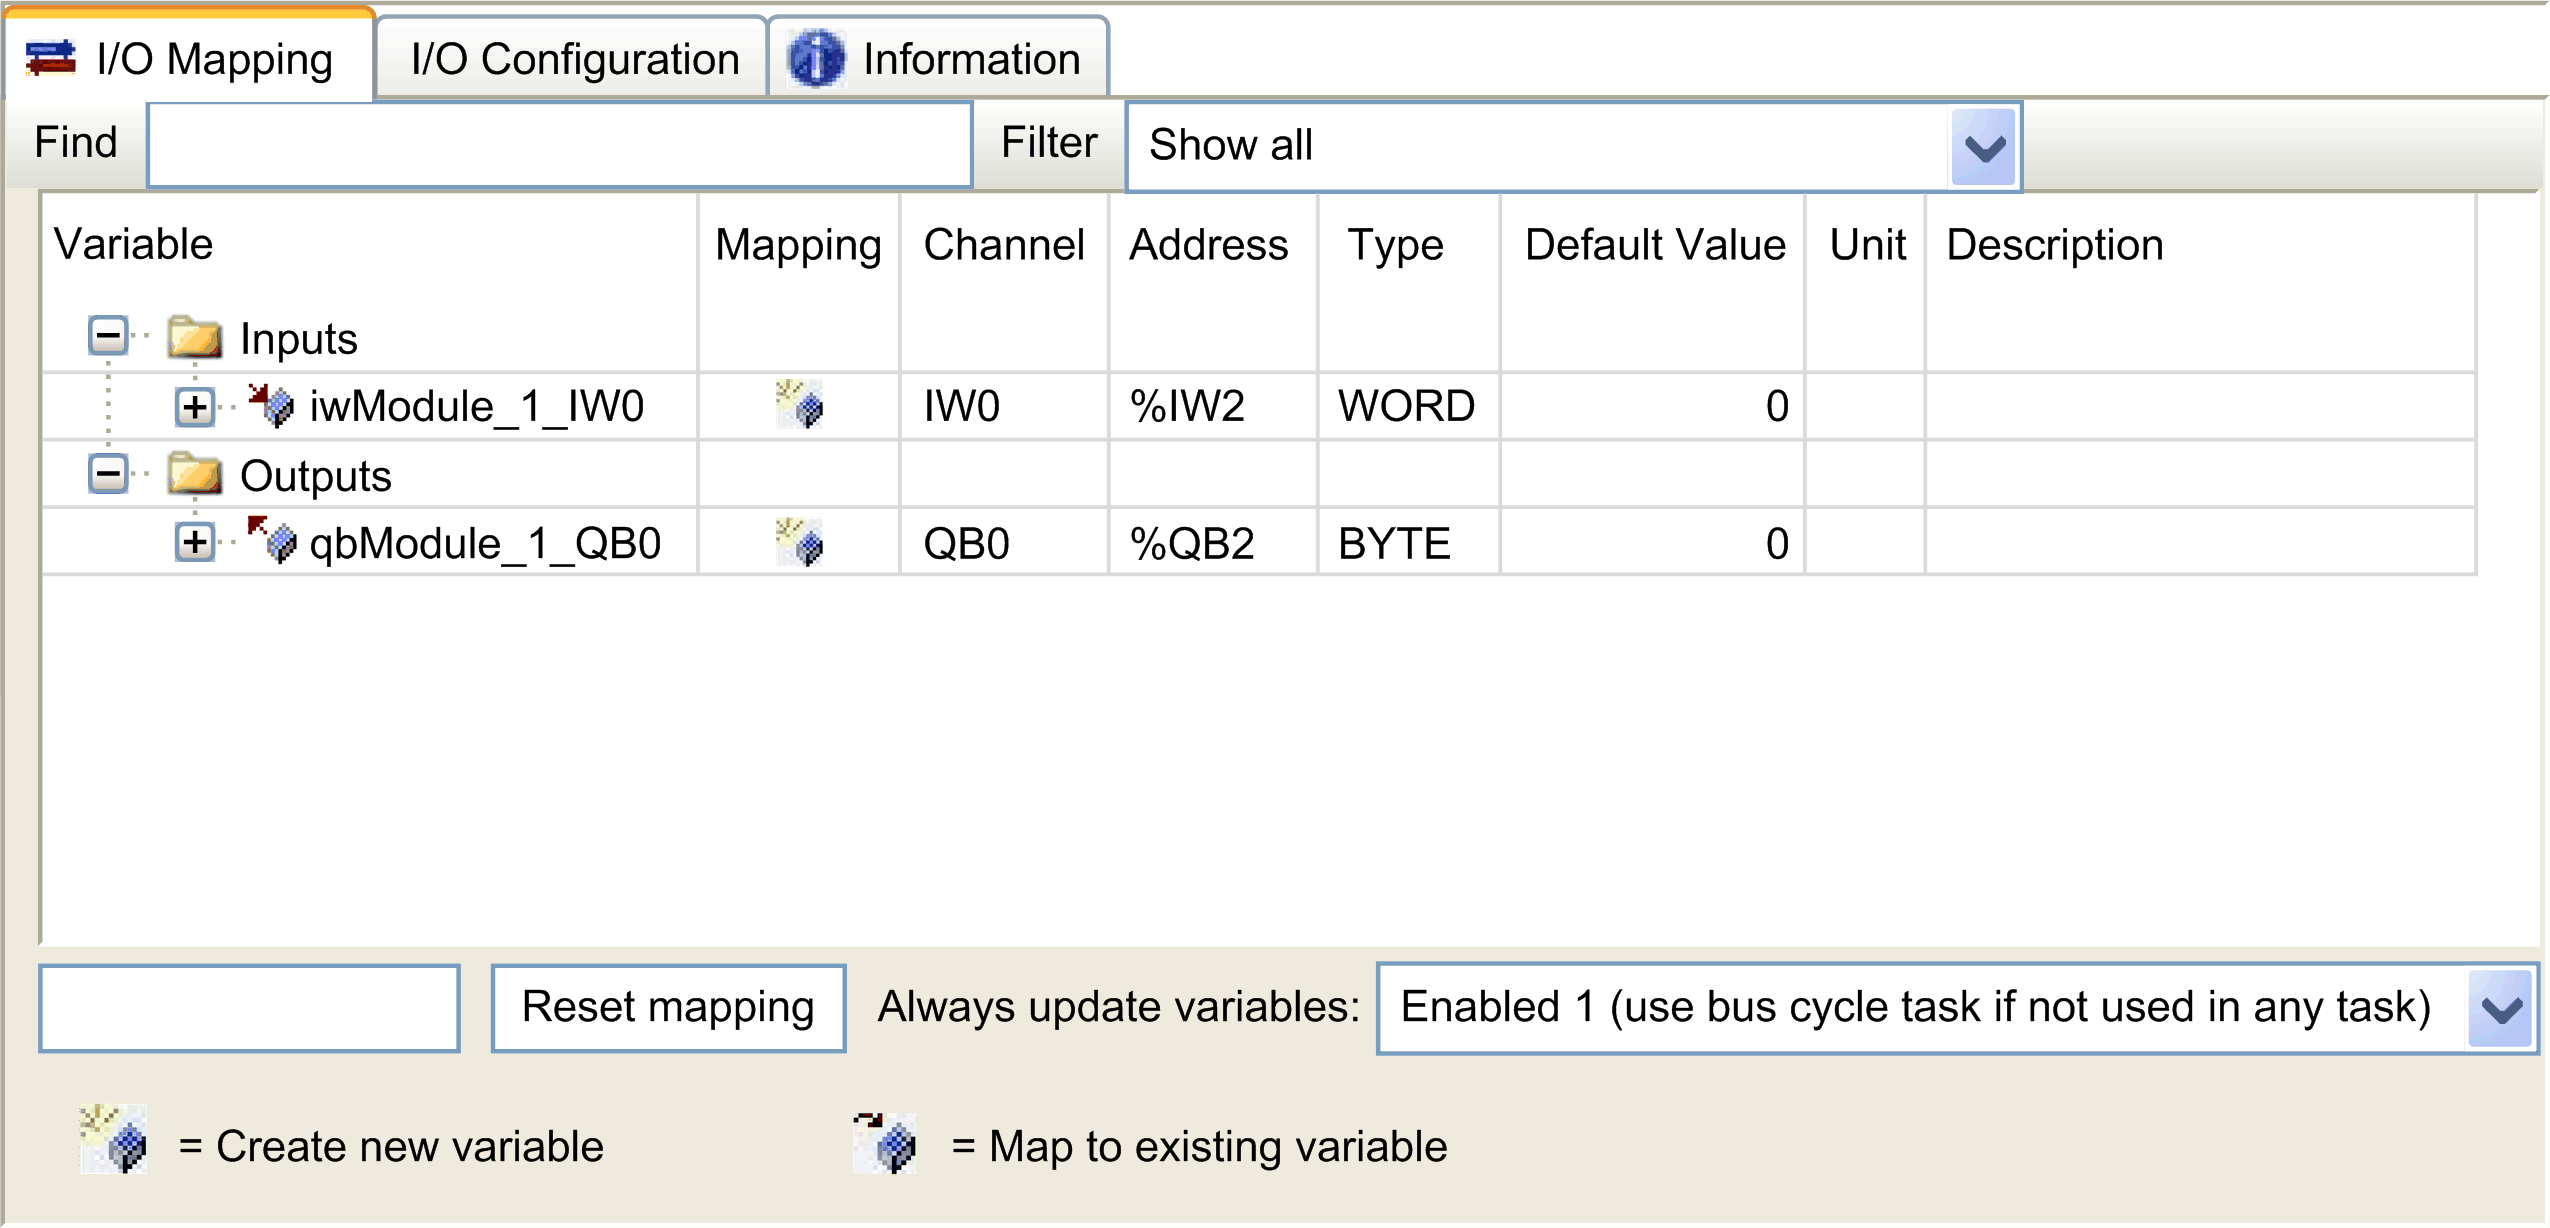Click the empty button beside Reset mapping

250,1008
